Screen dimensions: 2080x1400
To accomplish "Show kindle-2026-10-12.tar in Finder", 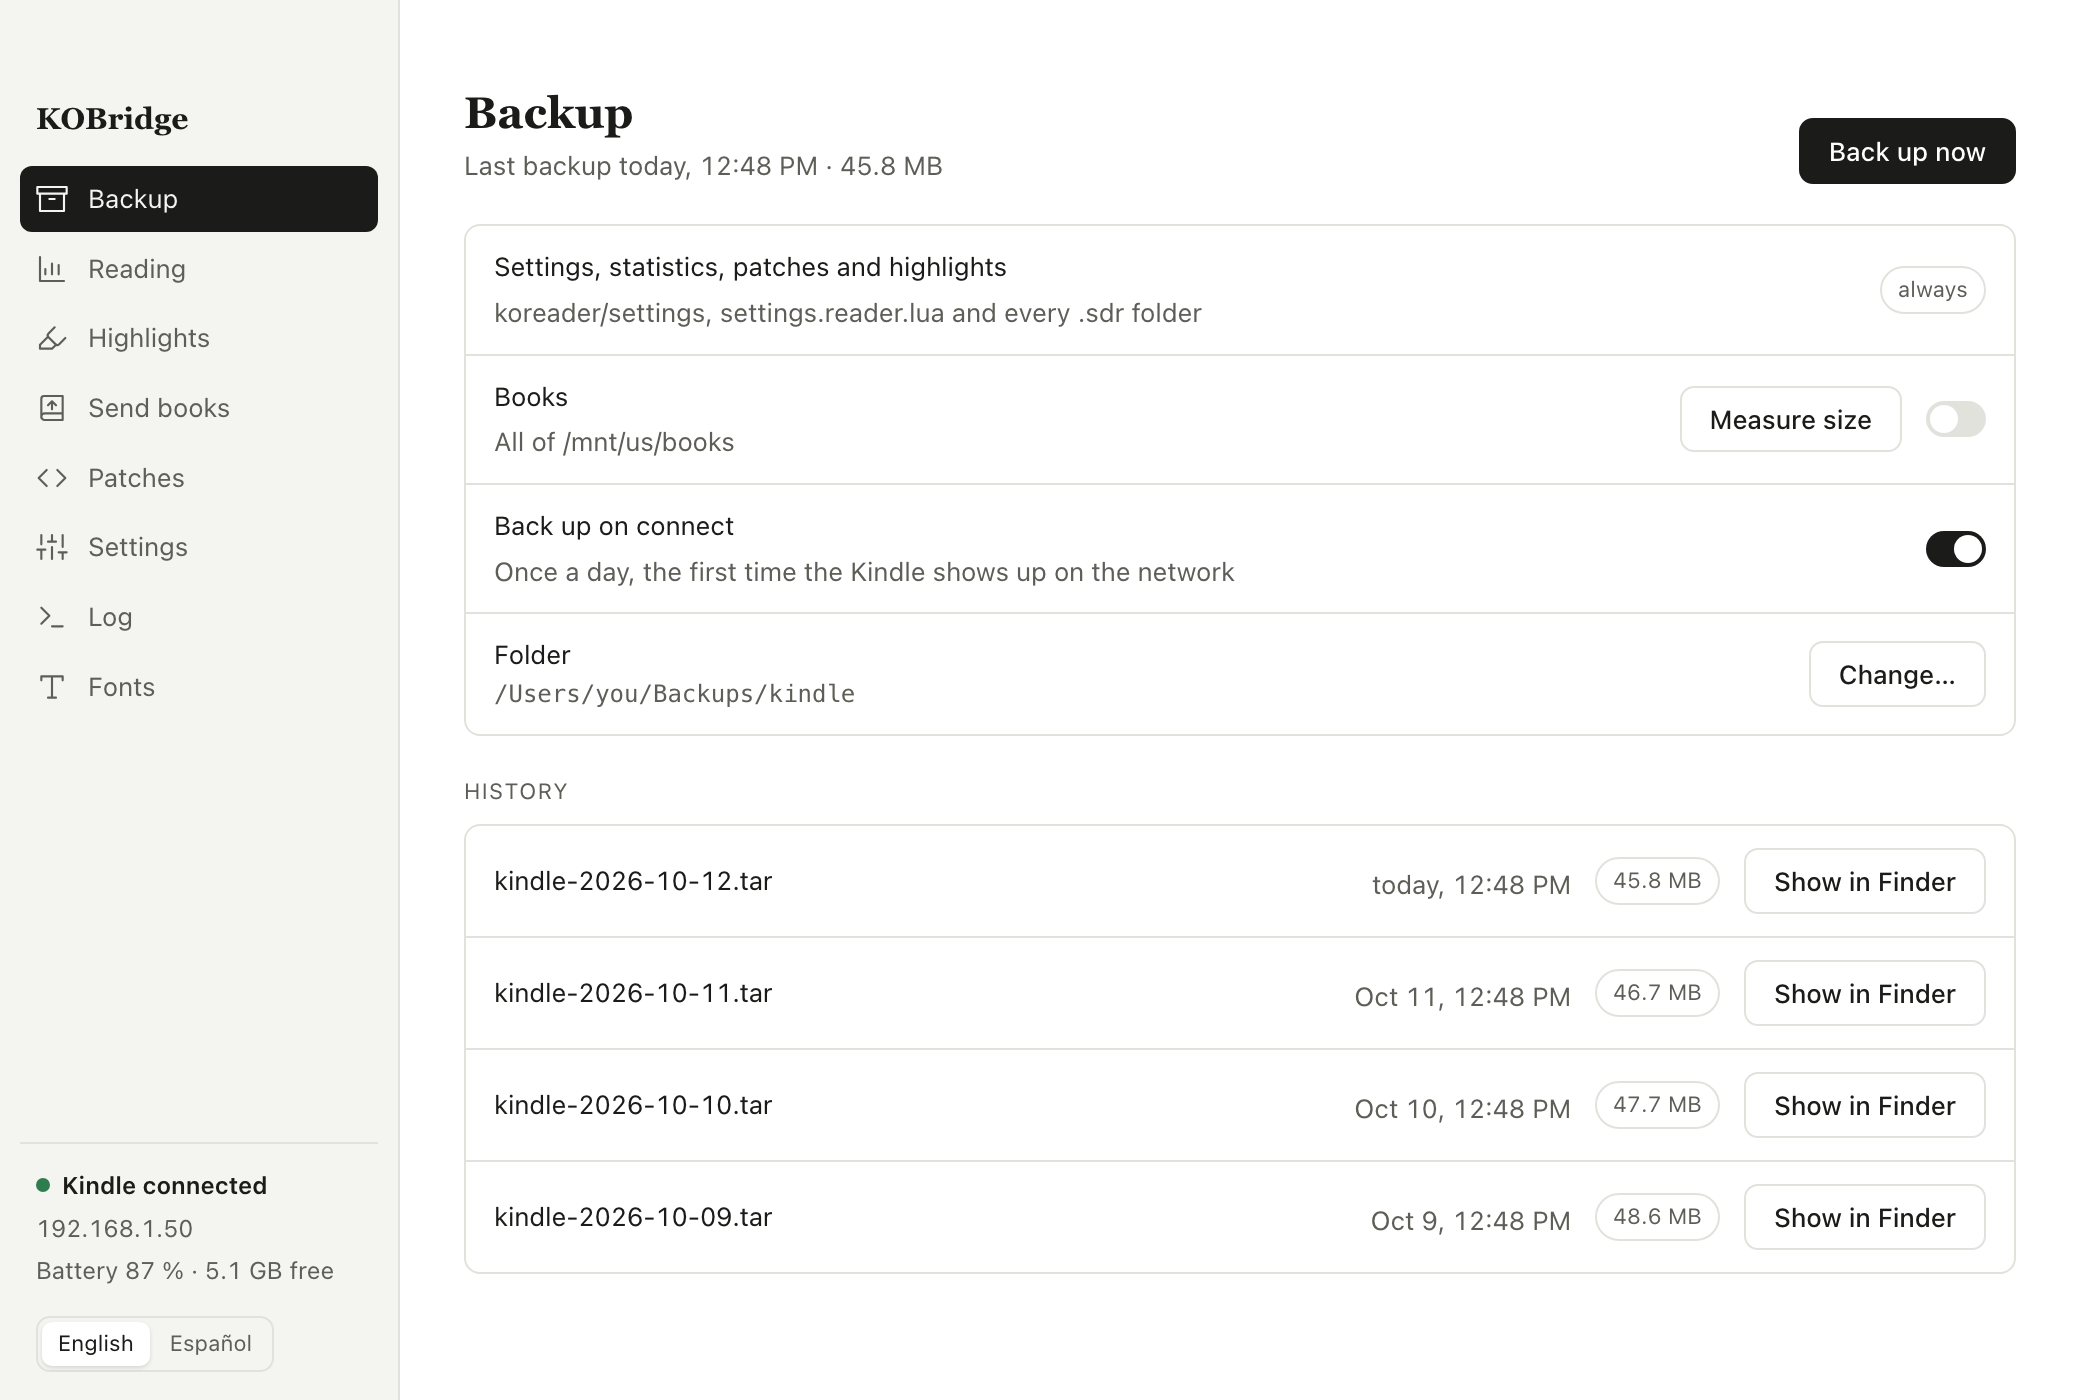I will pyautogui.click(x=1864, y=881).
